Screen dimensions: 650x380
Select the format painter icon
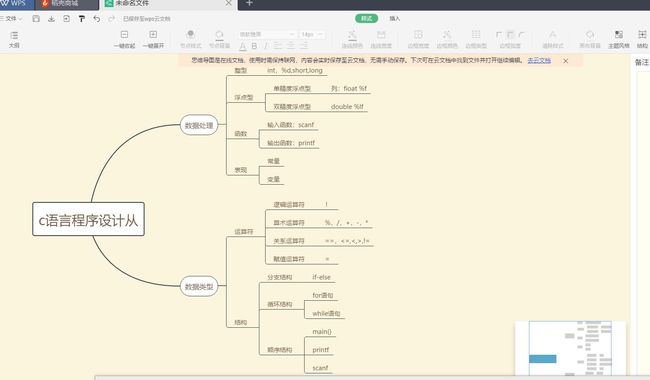(x=82, y=19)
